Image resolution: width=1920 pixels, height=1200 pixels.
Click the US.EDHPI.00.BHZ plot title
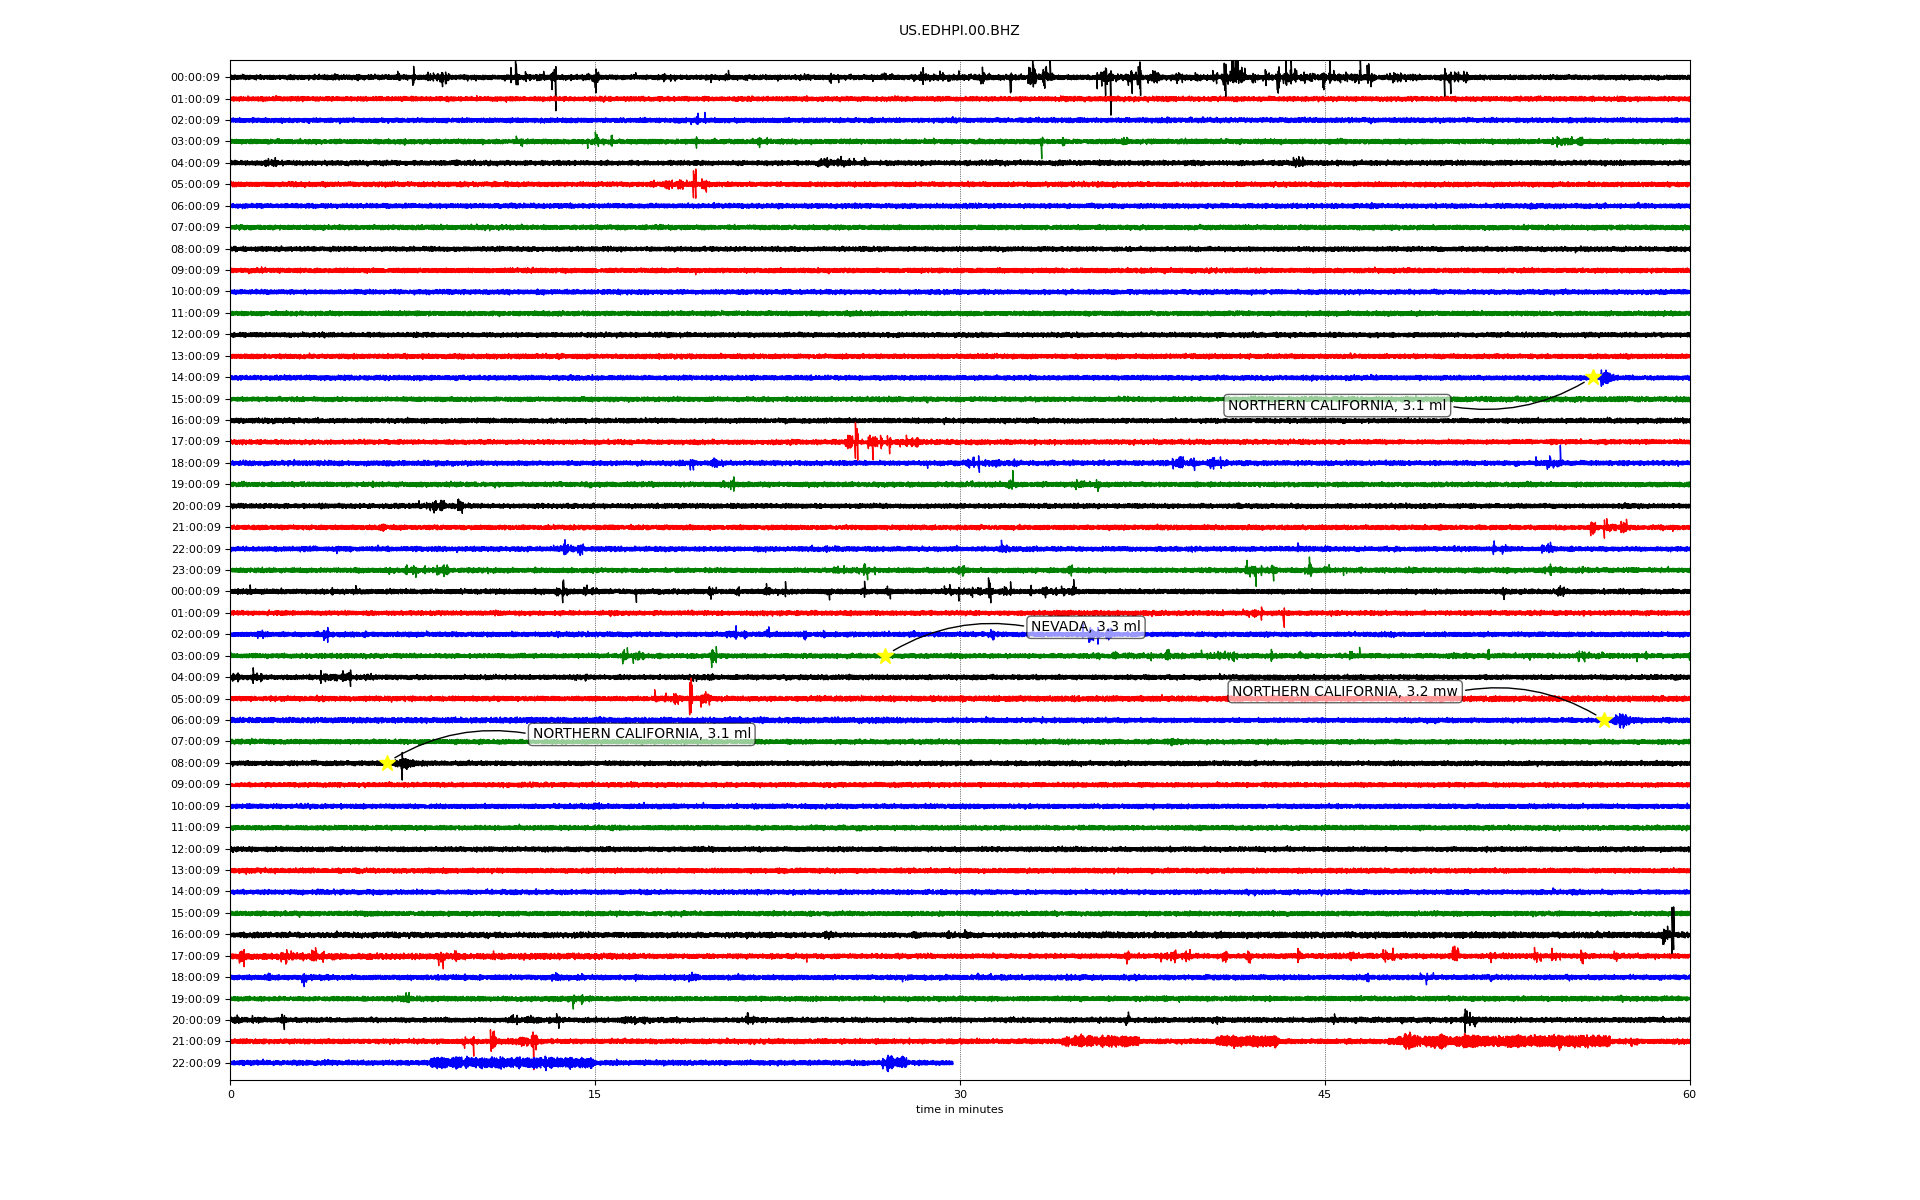click(x=959, y=31)
